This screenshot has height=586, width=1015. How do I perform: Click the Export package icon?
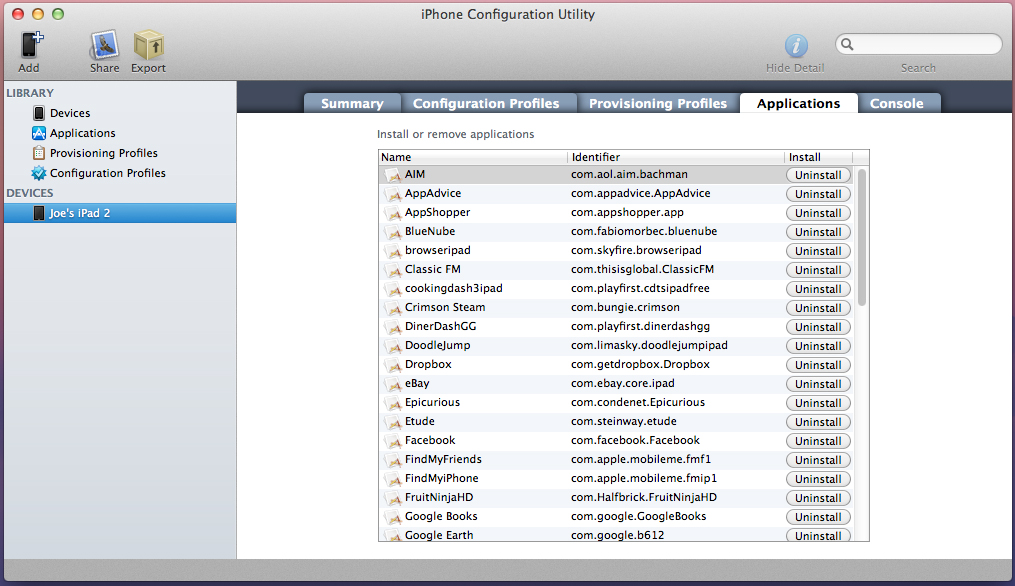[148, 45]
